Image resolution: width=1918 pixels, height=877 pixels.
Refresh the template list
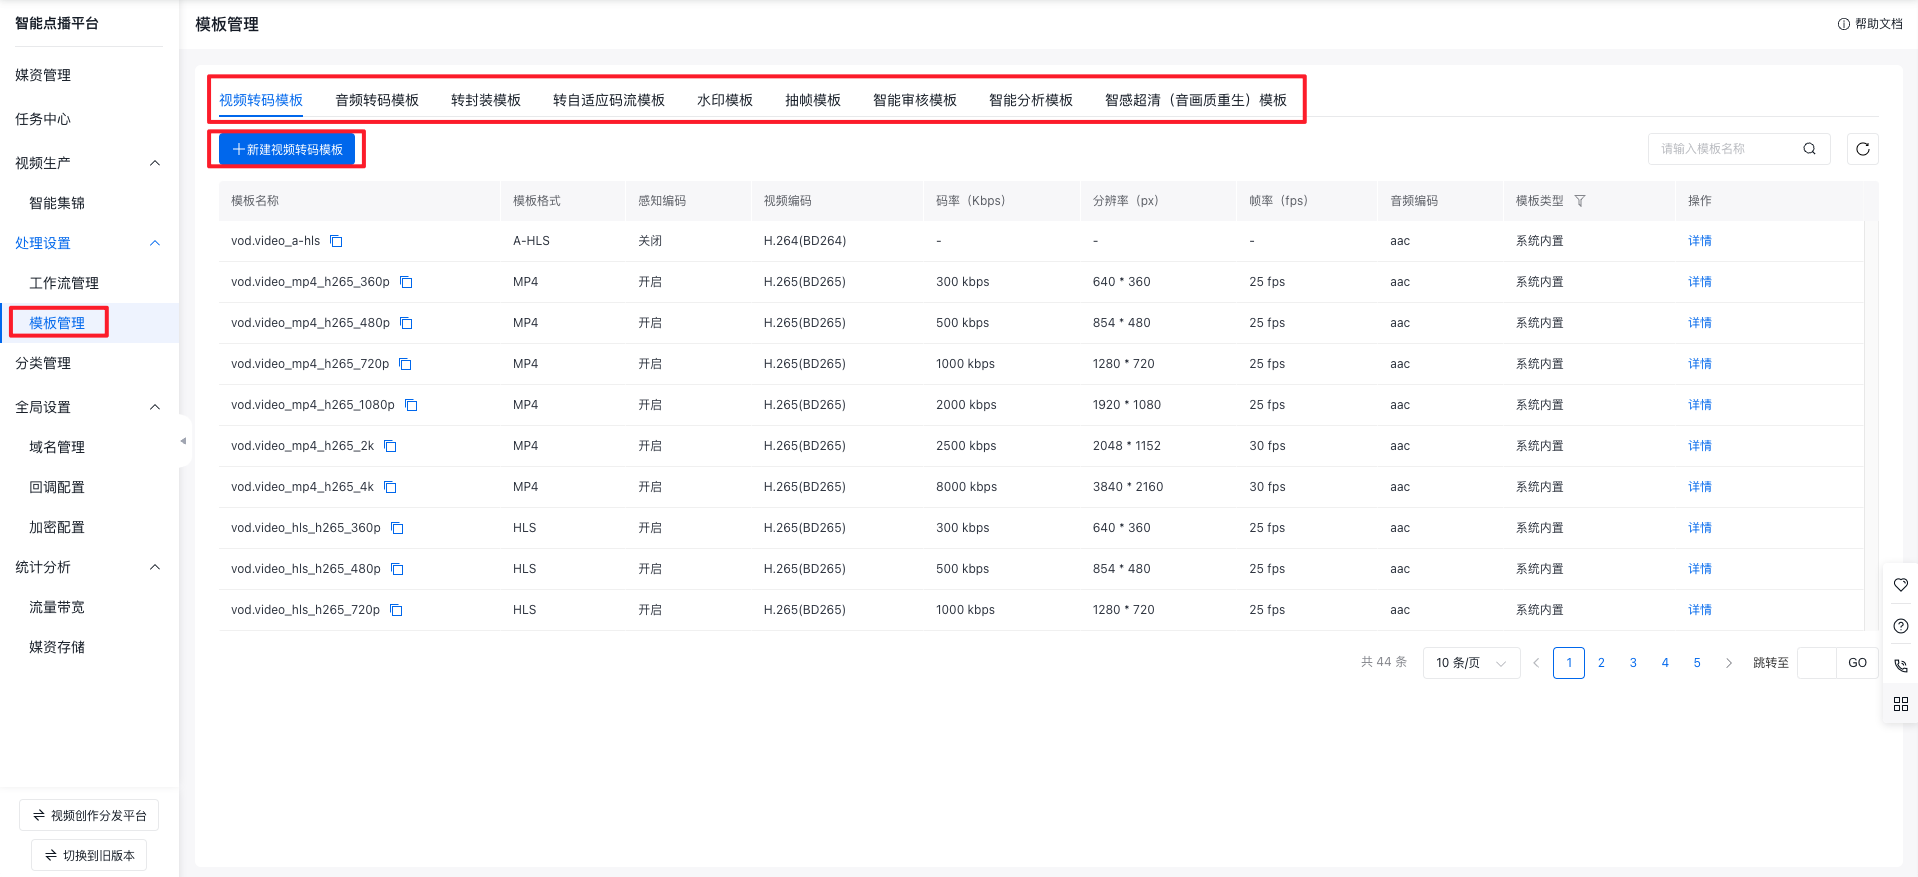[x=1862, y=149]
